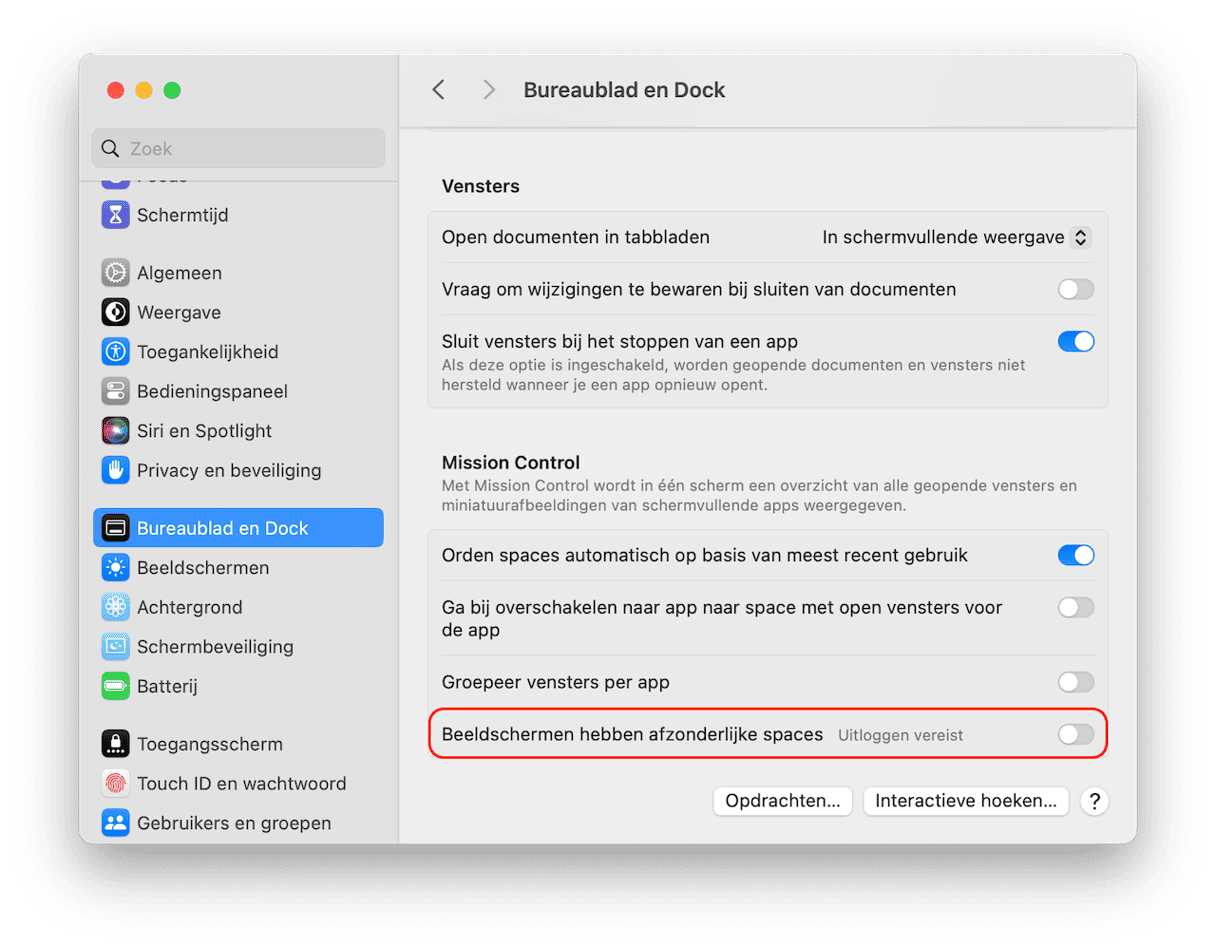This screenshot has width=1216, height=948.
Task: Go back with the left chevron
Action: pos(438,90)
